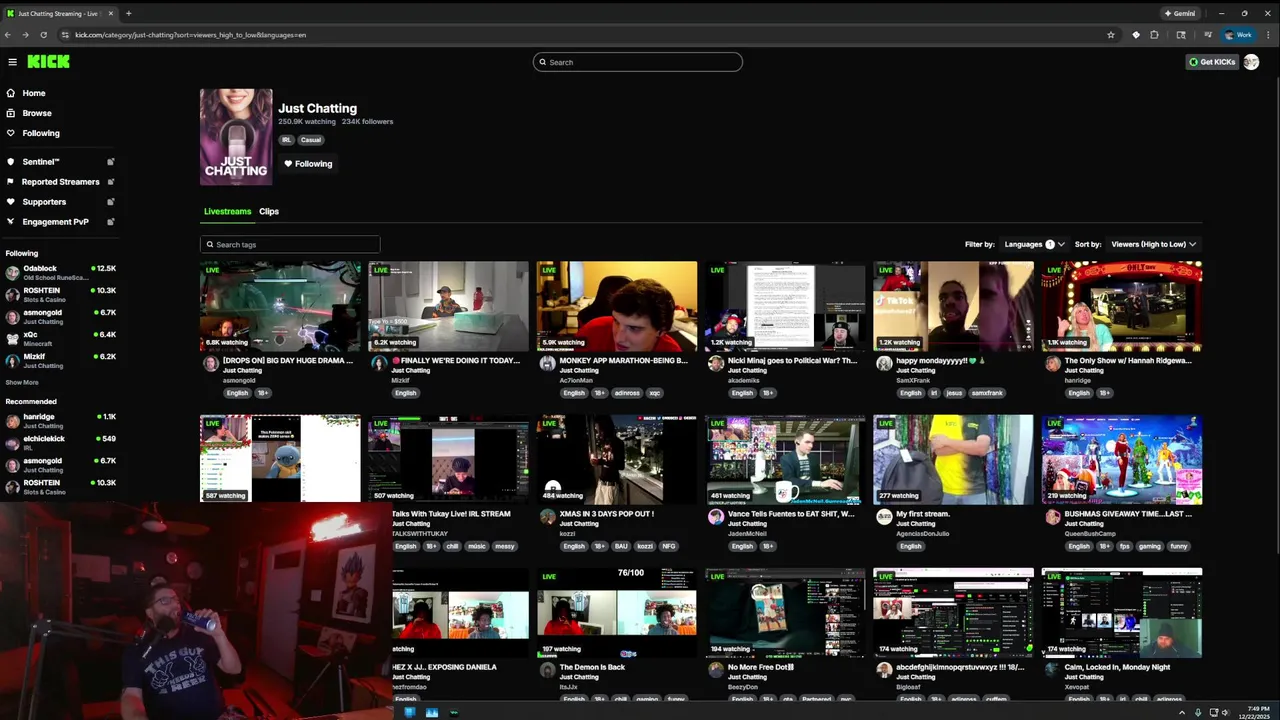Go to Home in sidebar
Viewport: 1280px width, 720px height.
click(x=34, y=93)
